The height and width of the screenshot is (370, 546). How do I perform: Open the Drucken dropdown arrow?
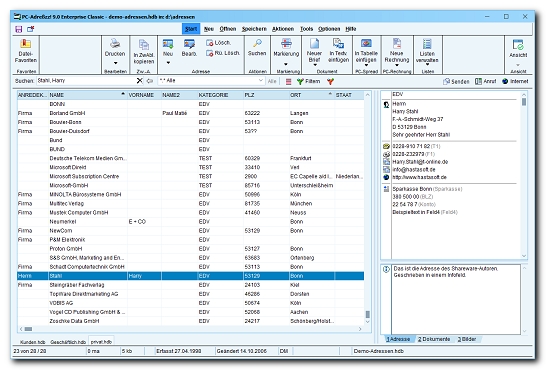pyautogui.click(x=115, y=63)
